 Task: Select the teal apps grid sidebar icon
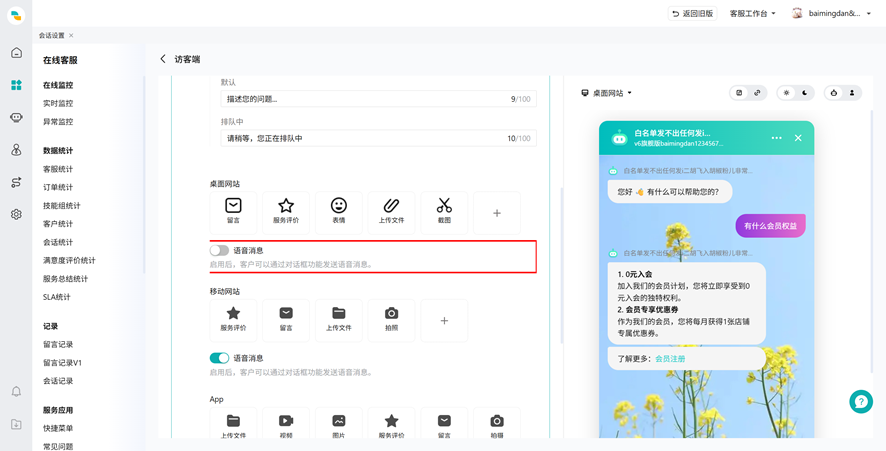[16, 85]
